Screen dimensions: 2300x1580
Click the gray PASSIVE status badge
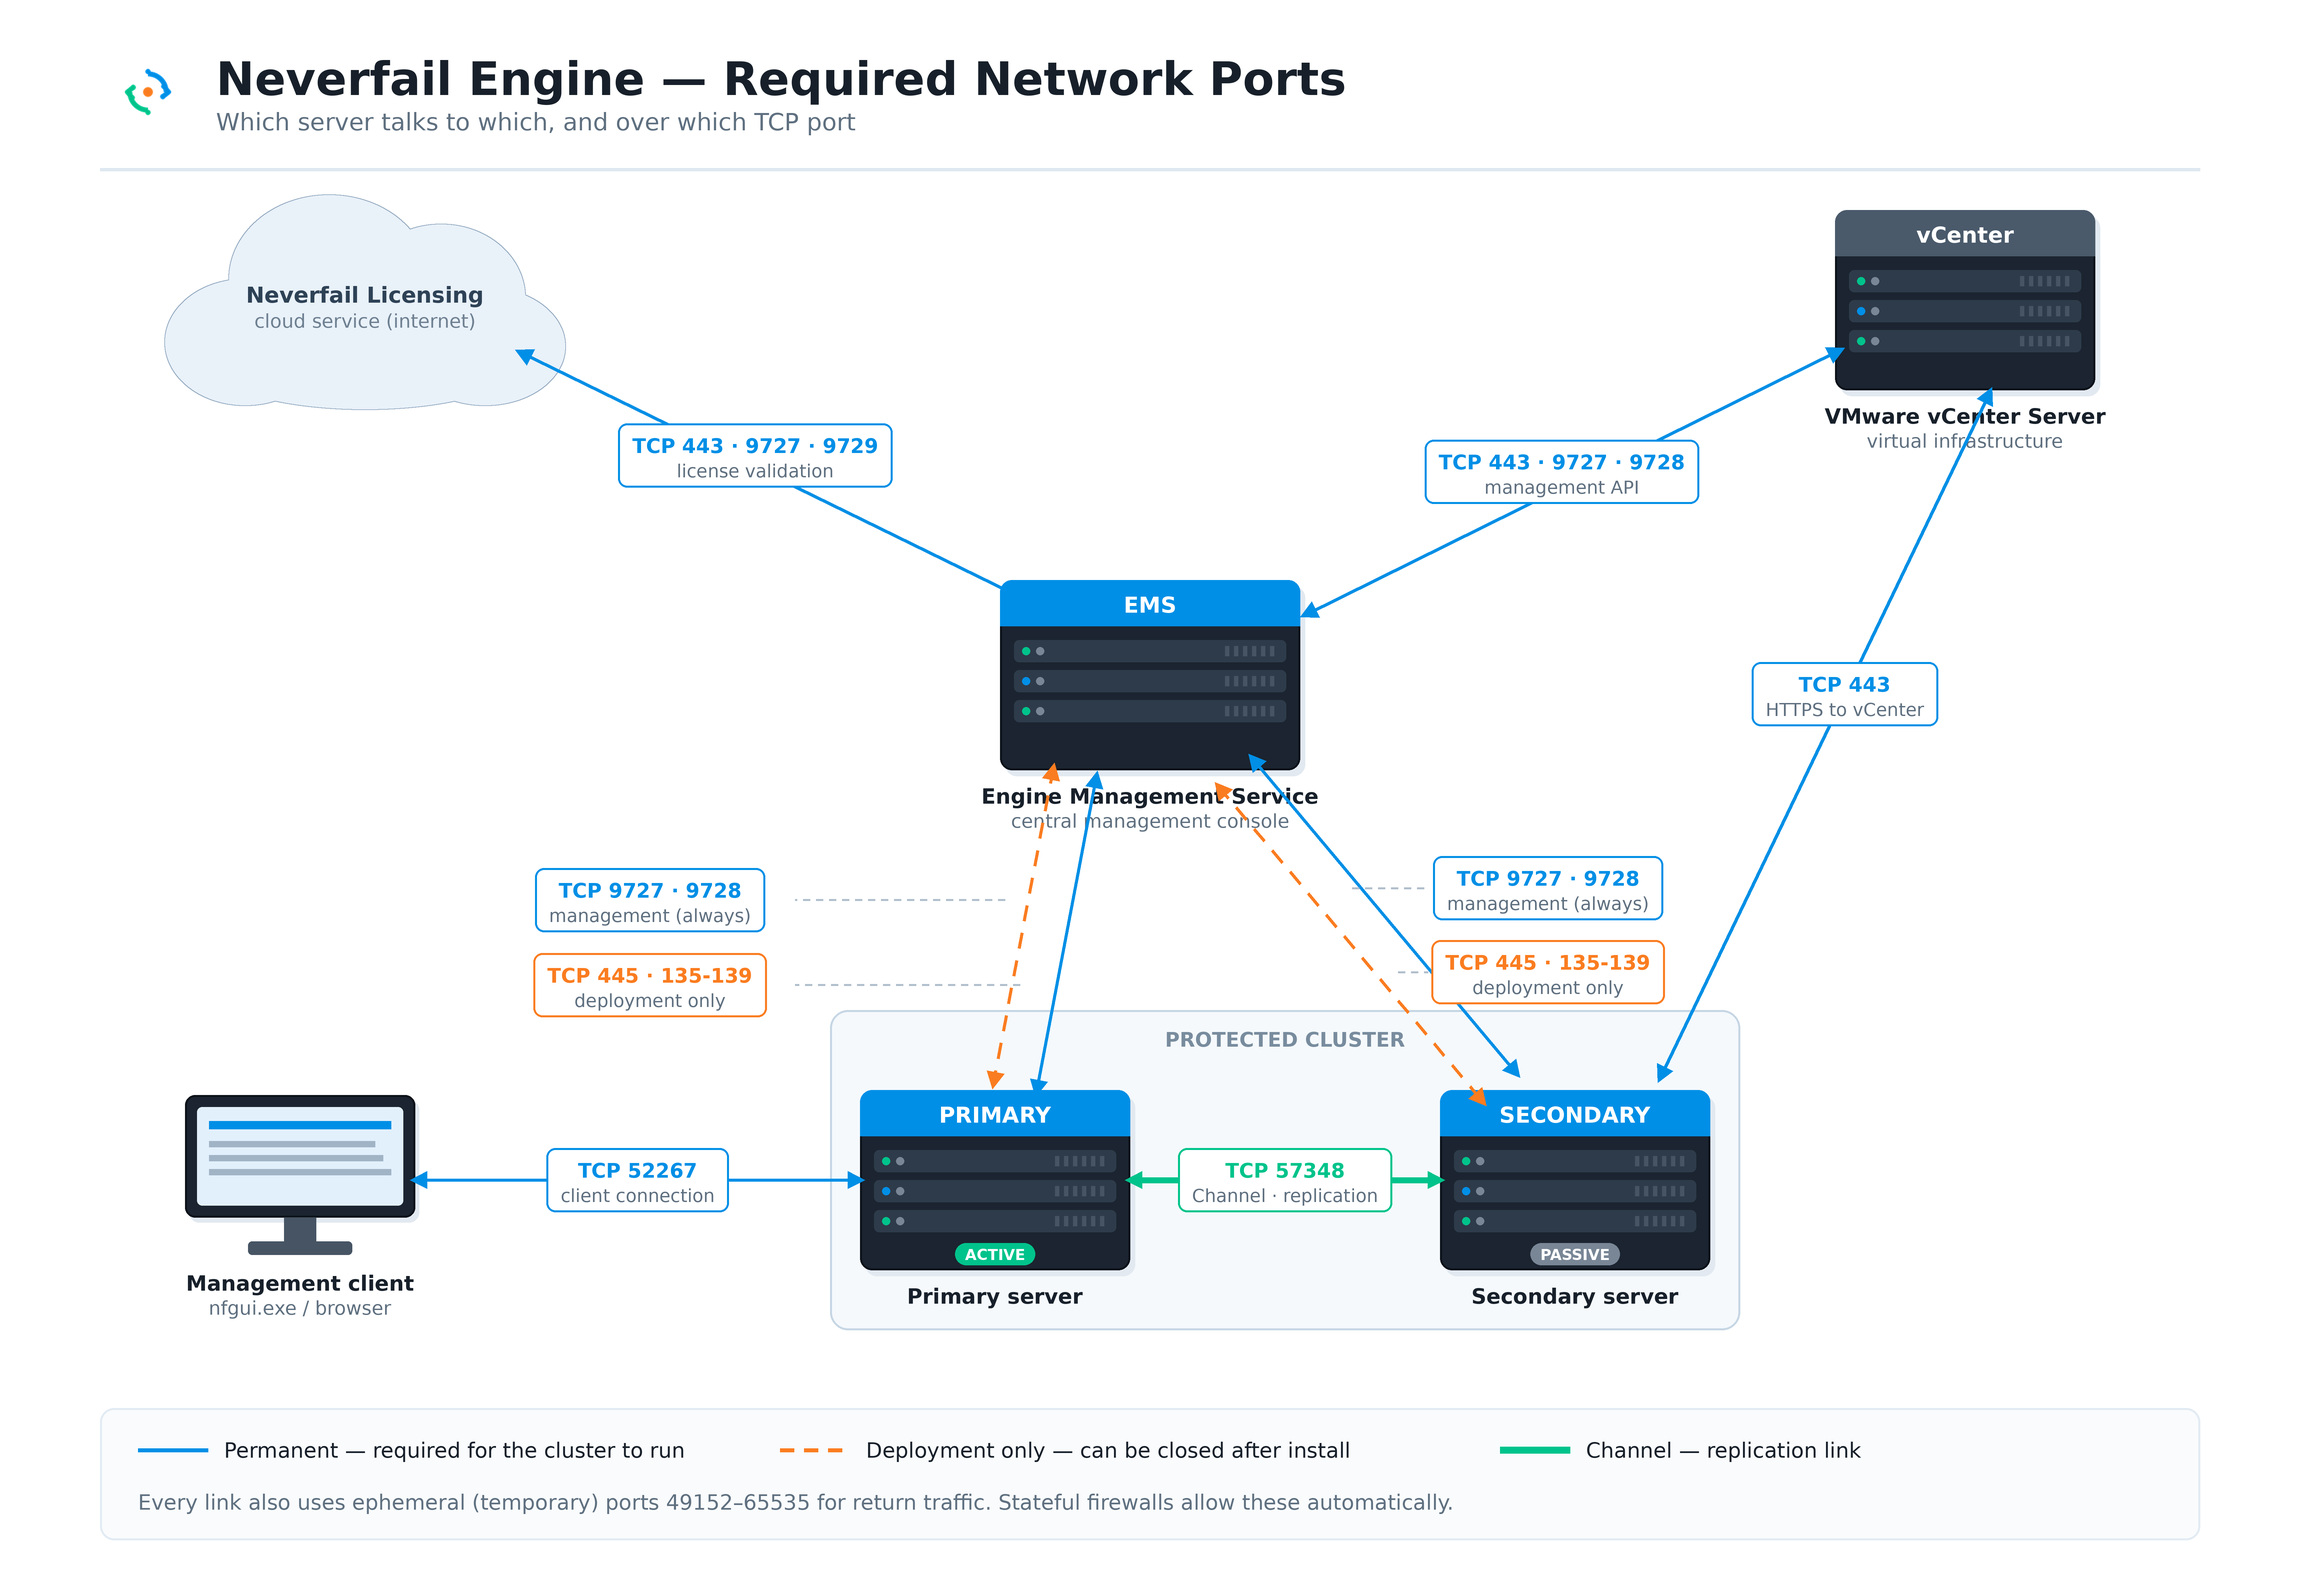[x=1575, y=1254]
